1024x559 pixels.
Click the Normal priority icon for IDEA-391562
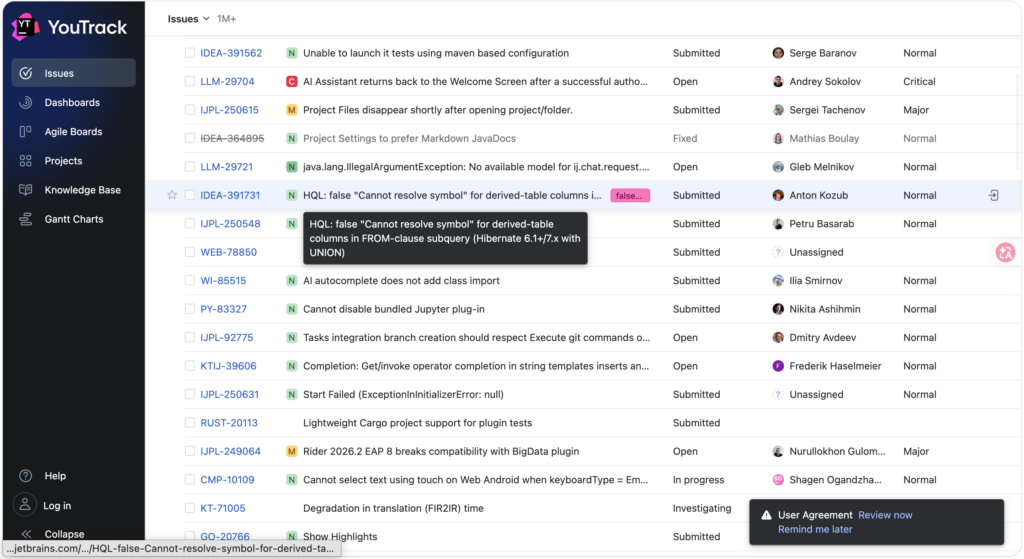(x=292, y=53)
